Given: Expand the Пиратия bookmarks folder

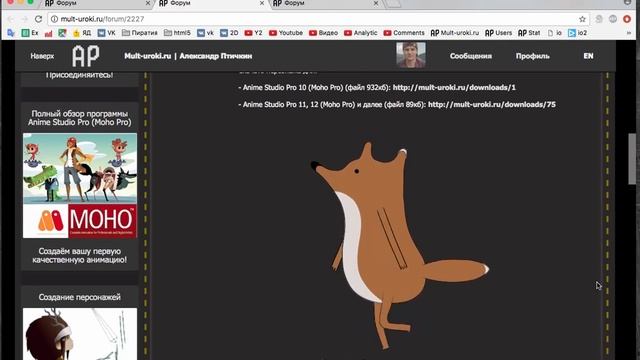Looking at the screenshot, I should point(140,33).
